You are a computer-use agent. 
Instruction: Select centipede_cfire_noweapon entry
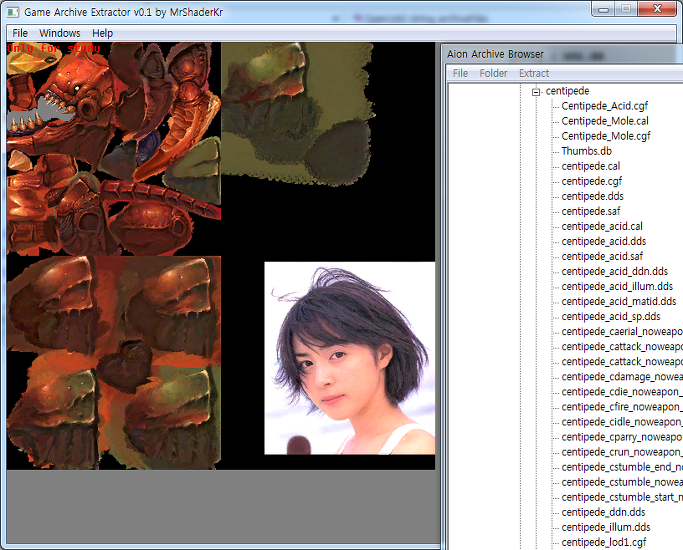coord(622,407)
